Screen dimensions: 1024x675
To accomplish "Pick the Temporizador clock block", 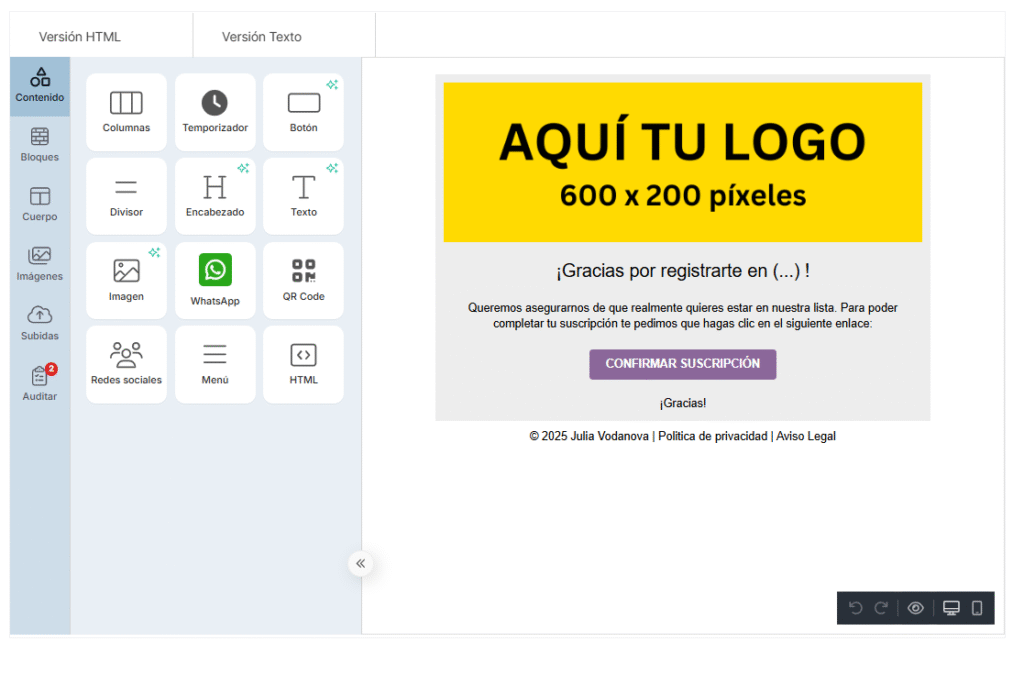I will point(215,111).
